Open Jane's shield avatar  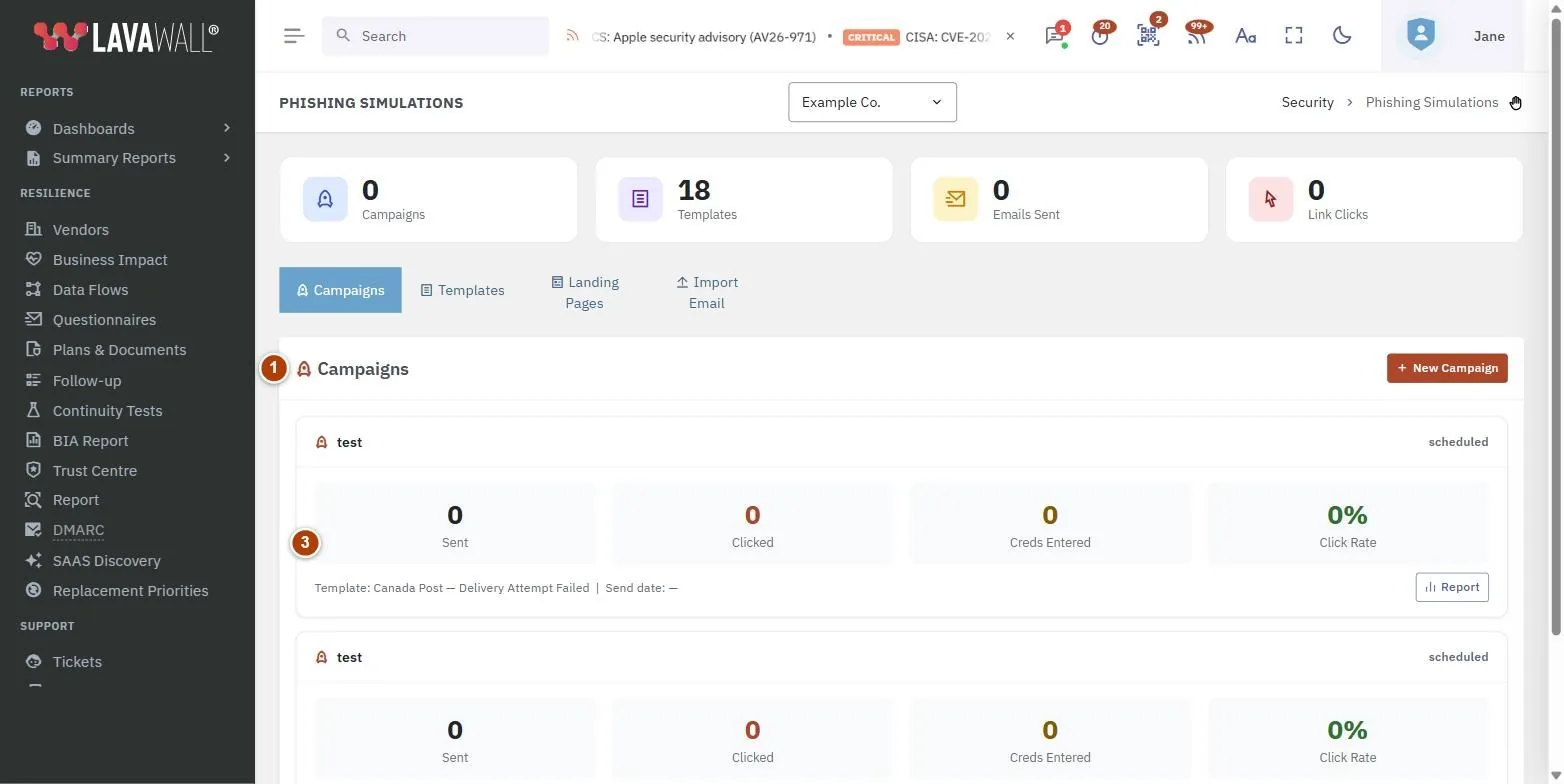[1420, 36]
